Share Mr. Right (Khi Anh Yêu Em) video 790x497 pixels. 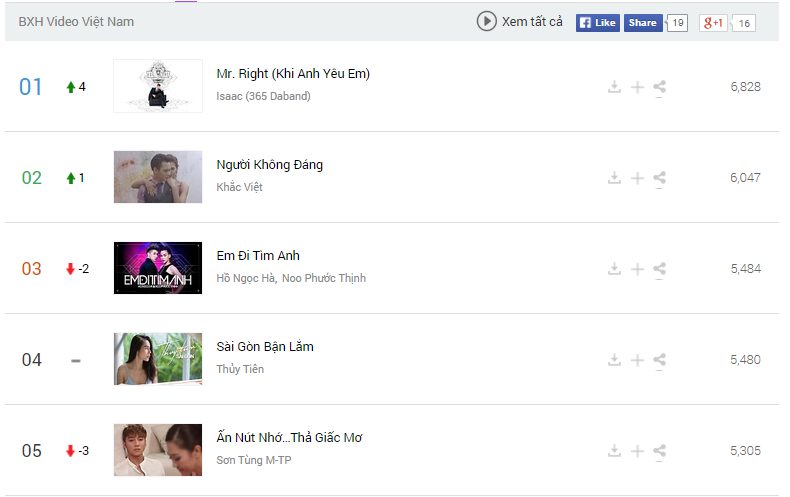pyautogui.click(x=660, y=87)
